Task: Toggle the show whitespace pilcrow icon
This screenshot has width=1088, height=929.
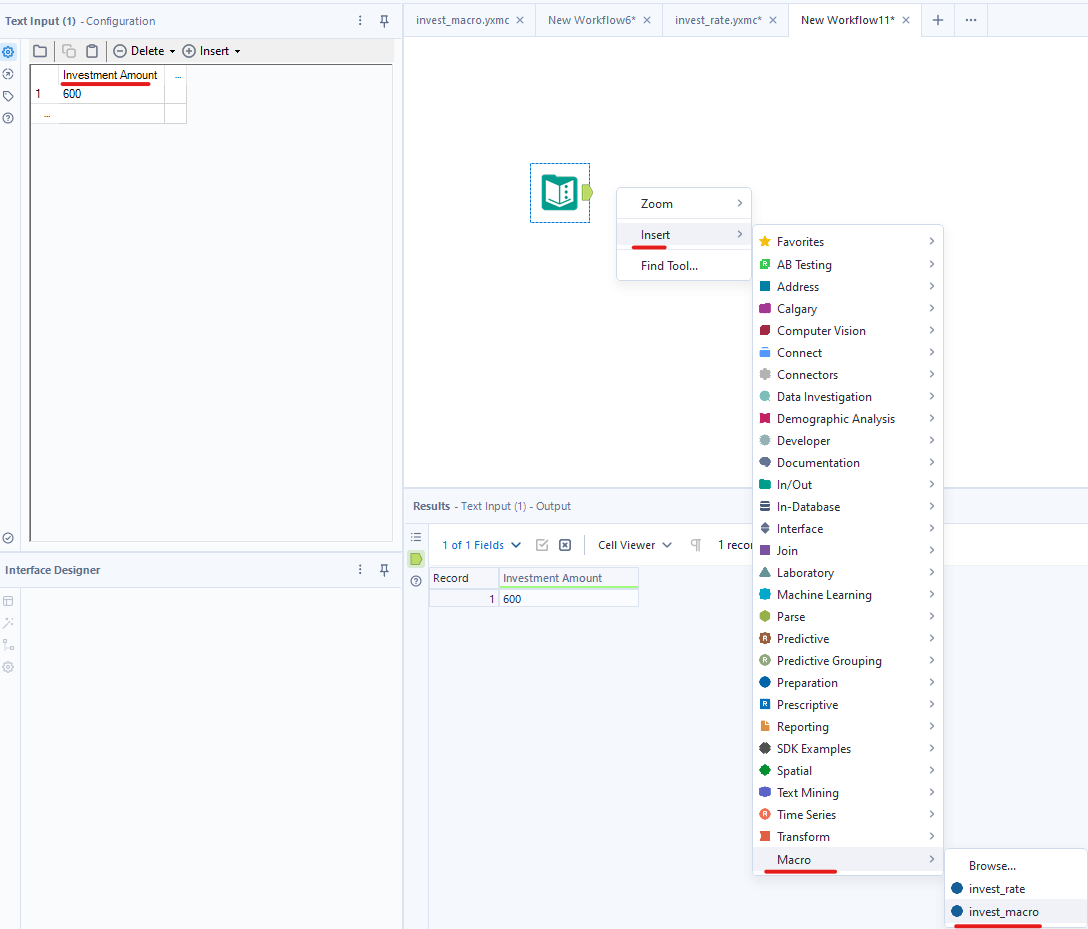Action: (696, 545)
